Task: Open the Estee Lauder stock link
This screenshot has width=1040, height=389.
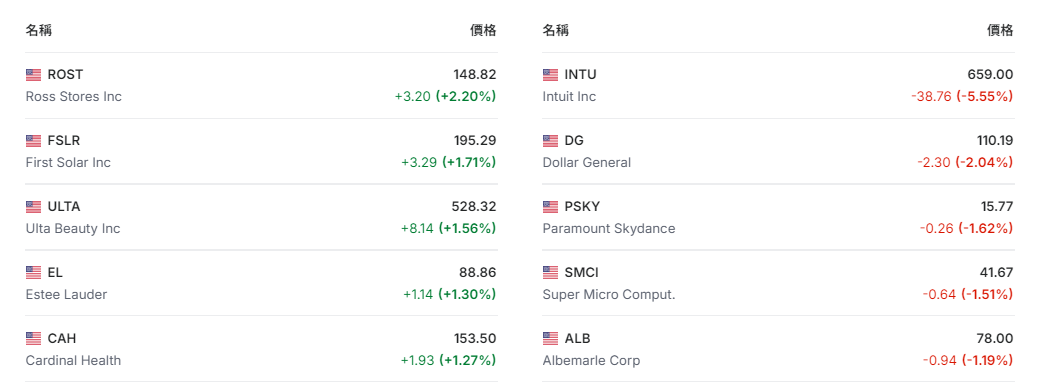Action: point(66,294)
